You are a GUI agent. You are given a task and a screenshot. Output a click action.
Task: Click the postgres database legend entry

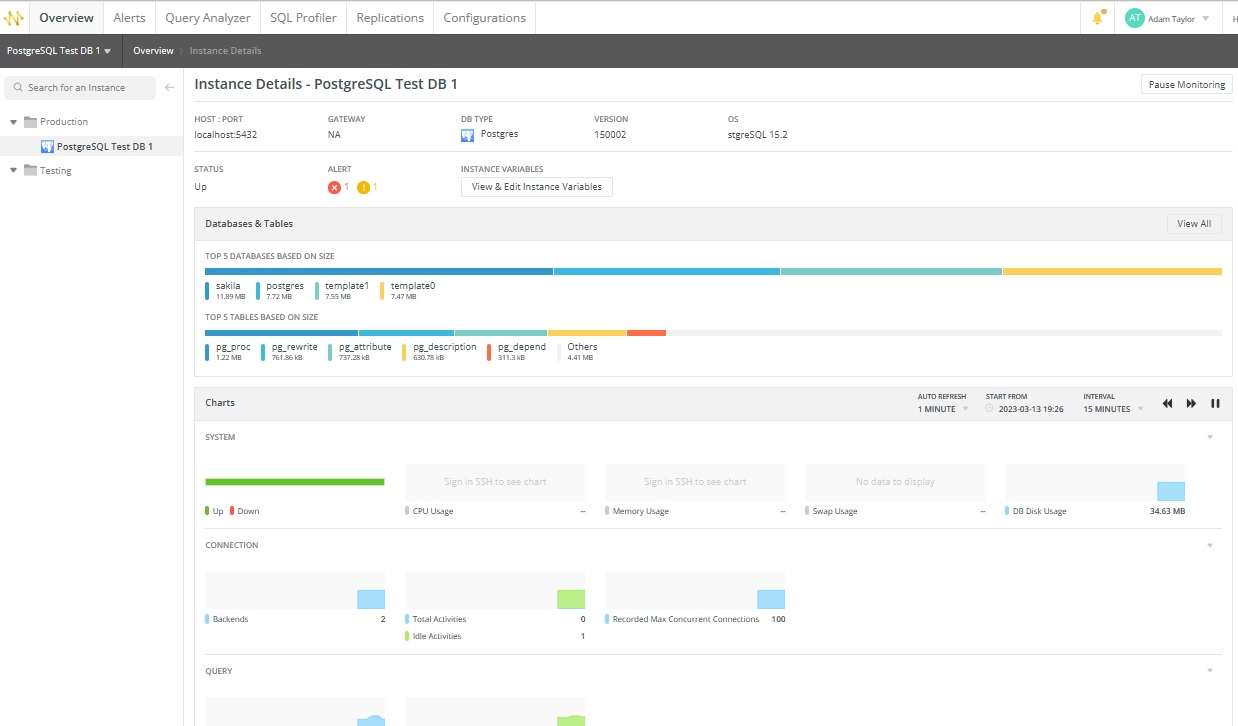point(280,291)
